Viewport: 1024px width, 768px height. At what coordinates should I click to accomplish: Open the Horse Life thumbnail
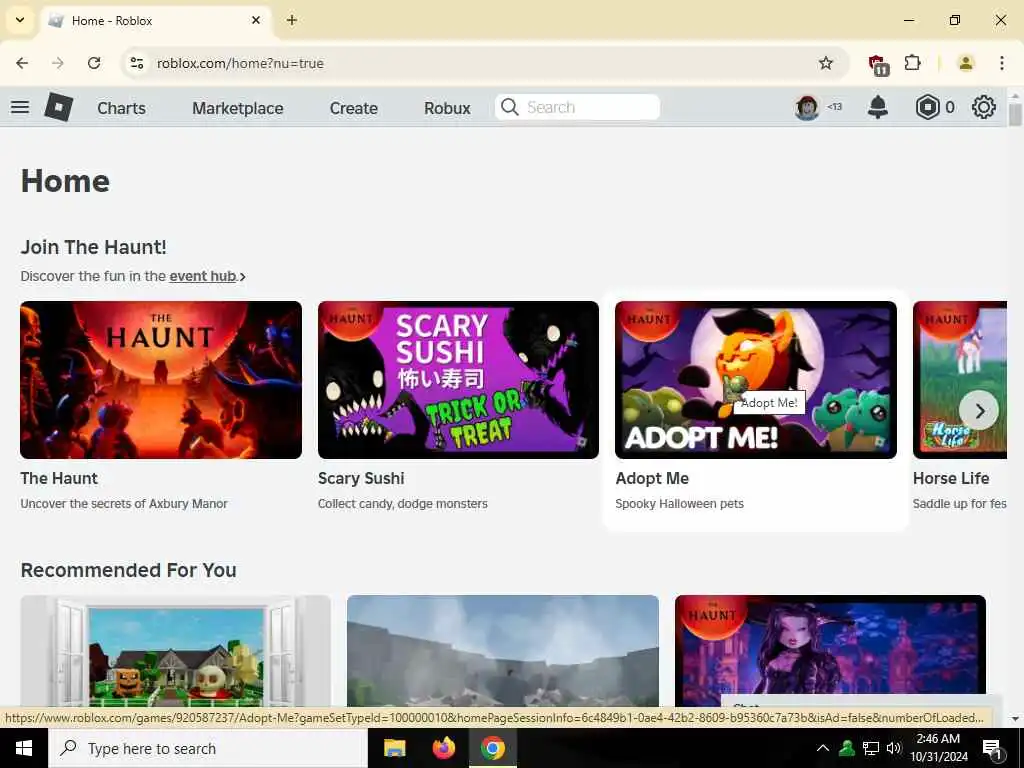pos(960,379)
